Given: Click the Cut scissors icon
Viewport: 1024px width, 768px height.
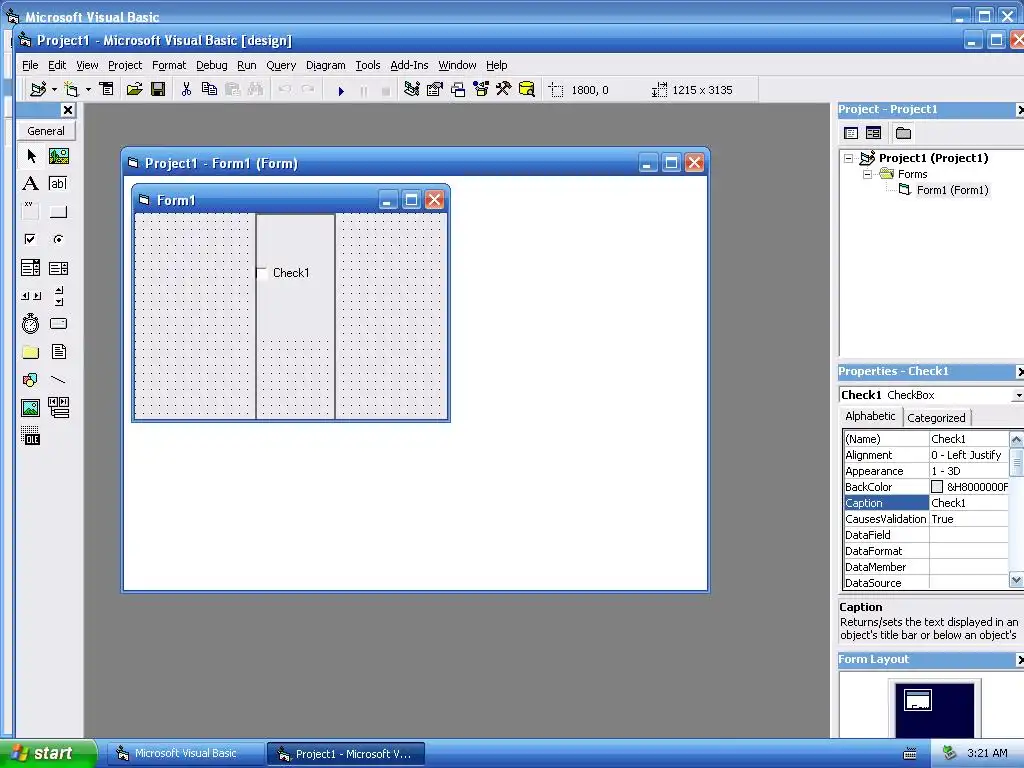Looking at the screenshot, I should click(x=187, y=89).
